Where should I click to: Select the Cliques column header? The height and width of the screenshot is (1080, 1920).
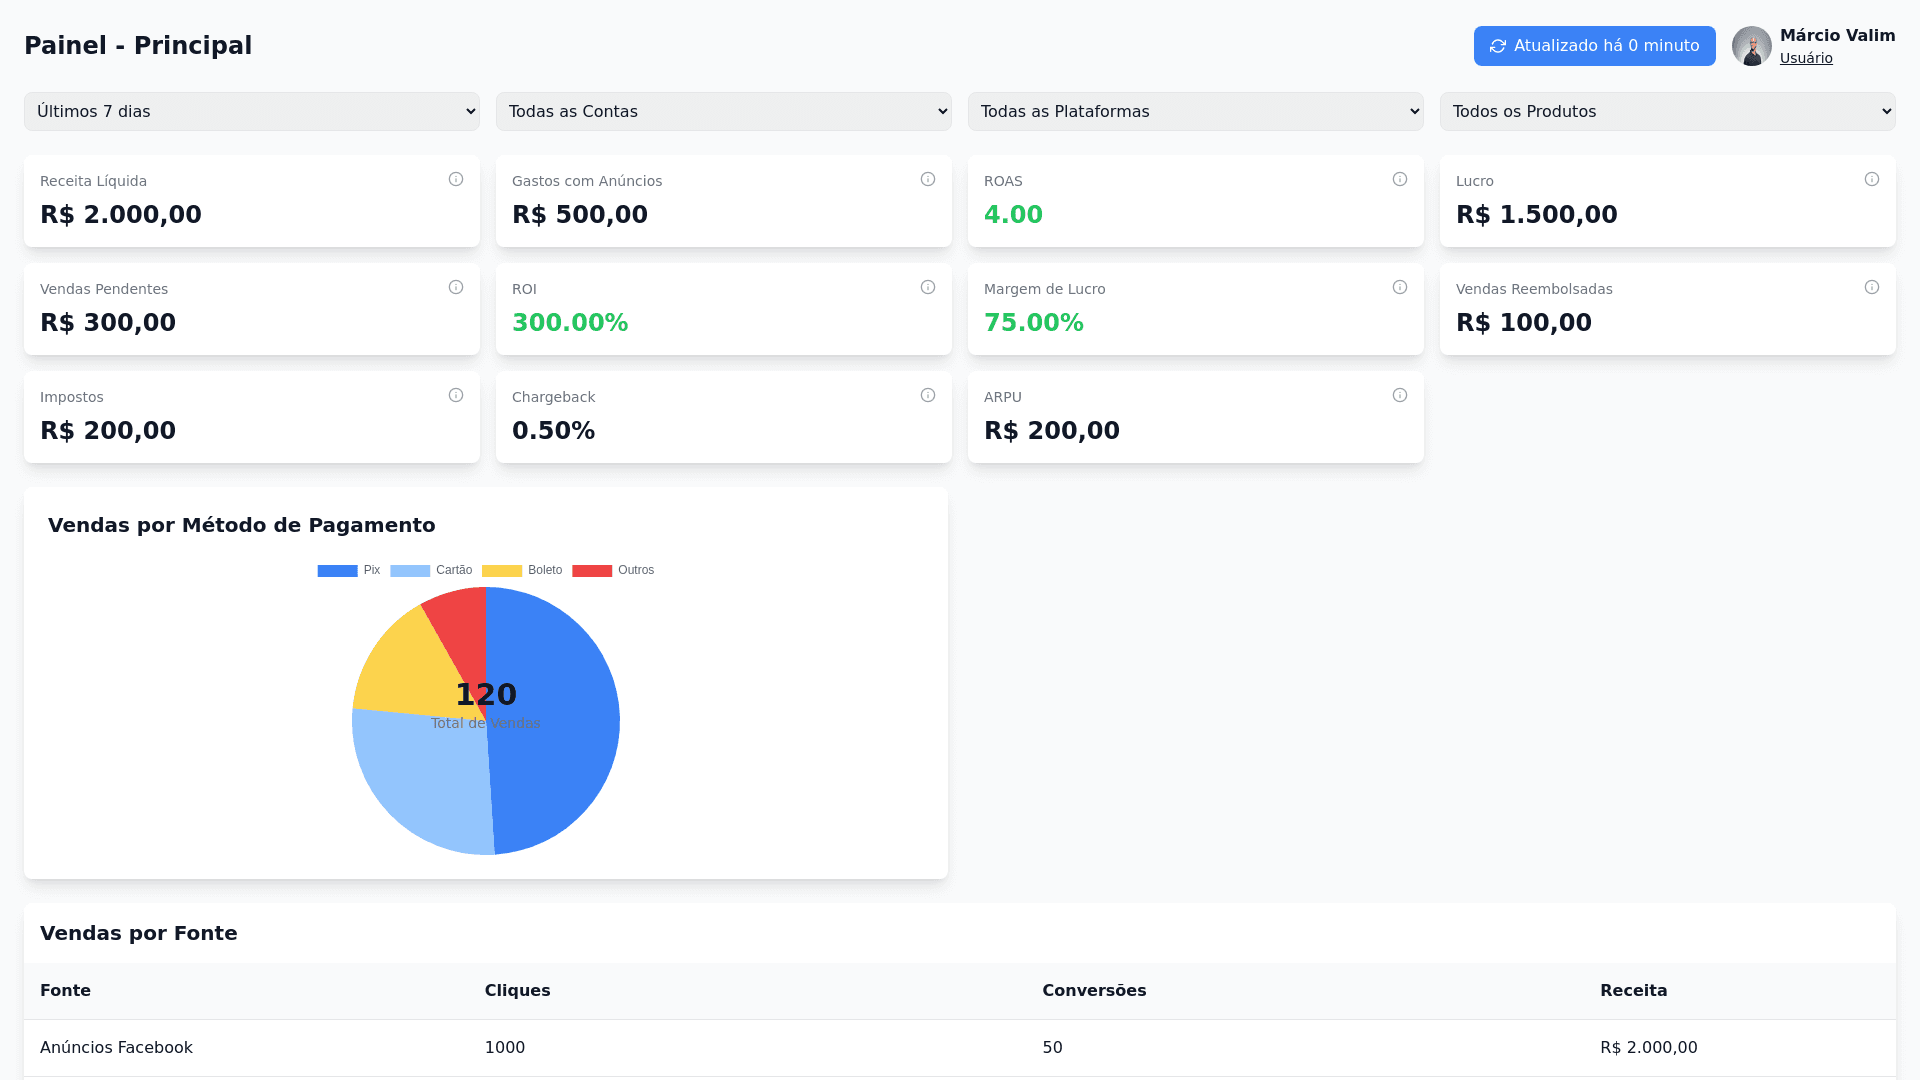coord(517,990)
